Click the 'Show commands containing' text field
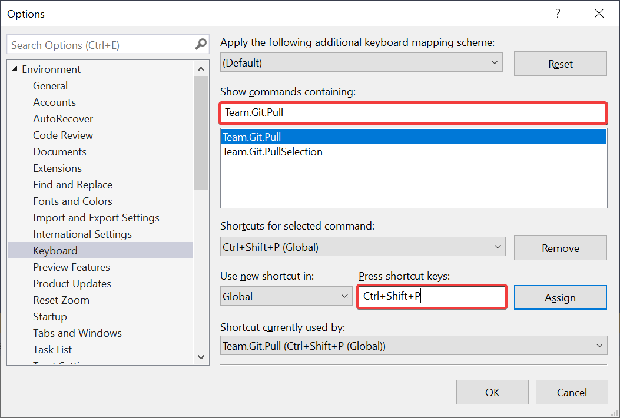Screen dimensions: 620x418 (412, 112)
